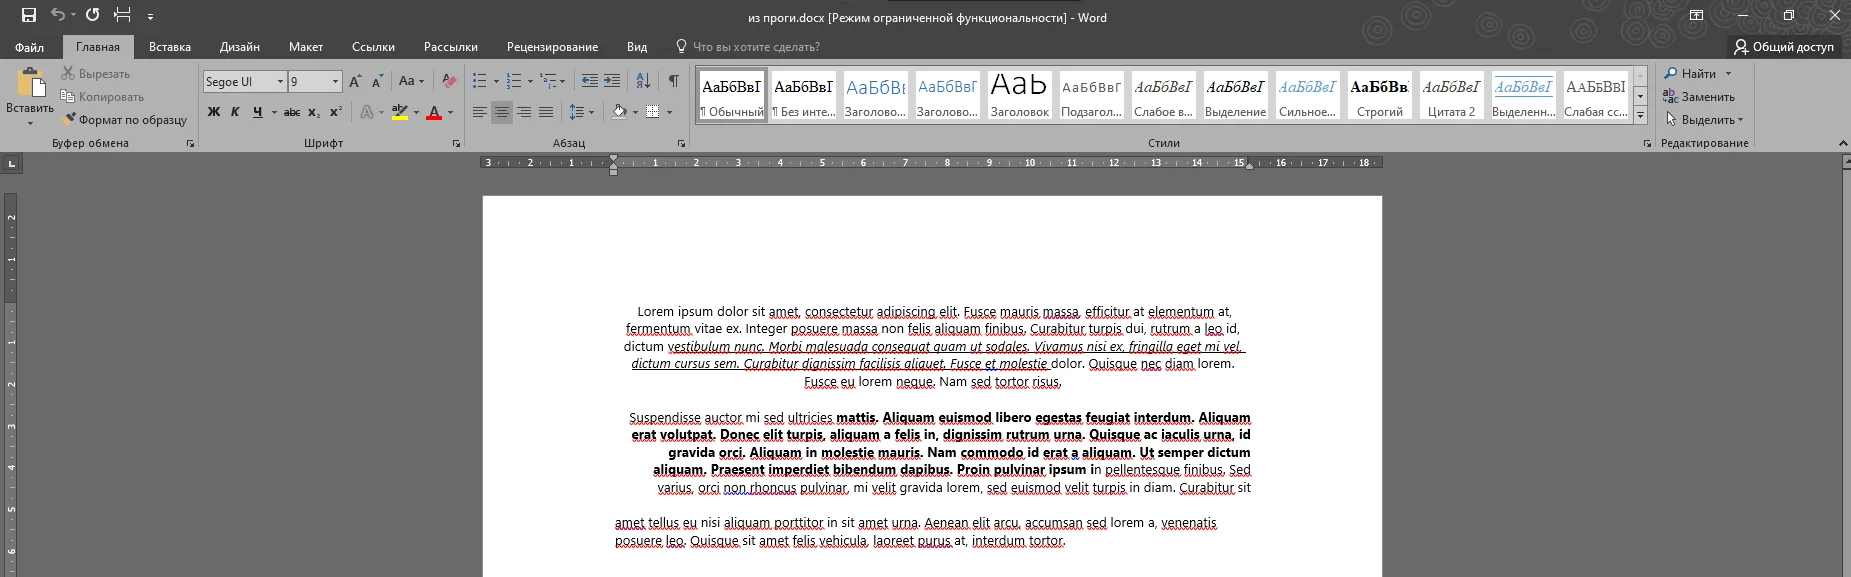
Task: Apply paragraph shading (paint bucket)
Action: click(619, 112)
